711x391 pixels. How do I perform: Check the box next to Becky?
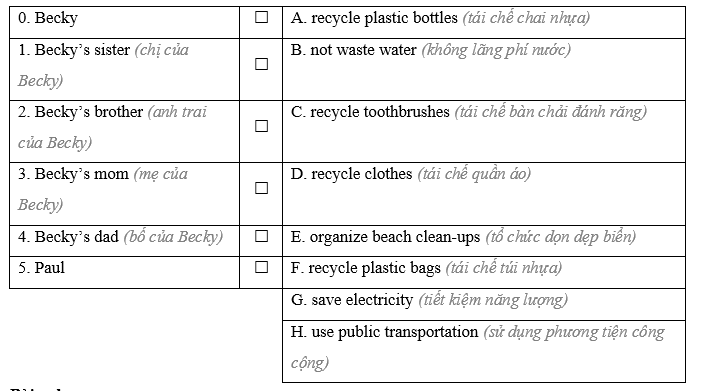pos(261,17)
